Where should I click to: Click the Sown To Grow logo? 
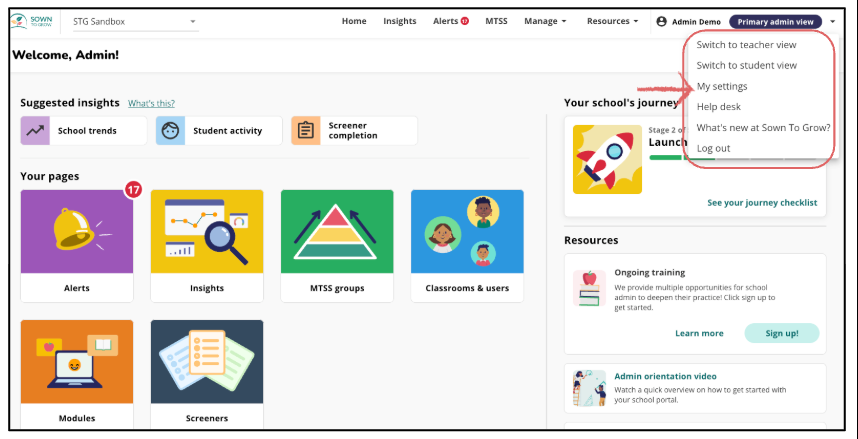pos(35,21)
